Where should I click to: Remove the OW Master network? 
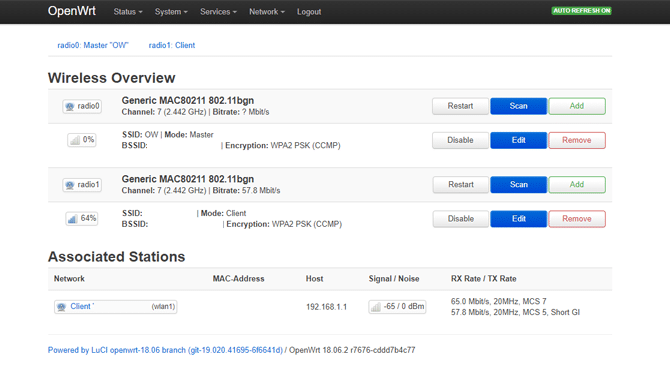pyautogui.click(x=577, y=140)
